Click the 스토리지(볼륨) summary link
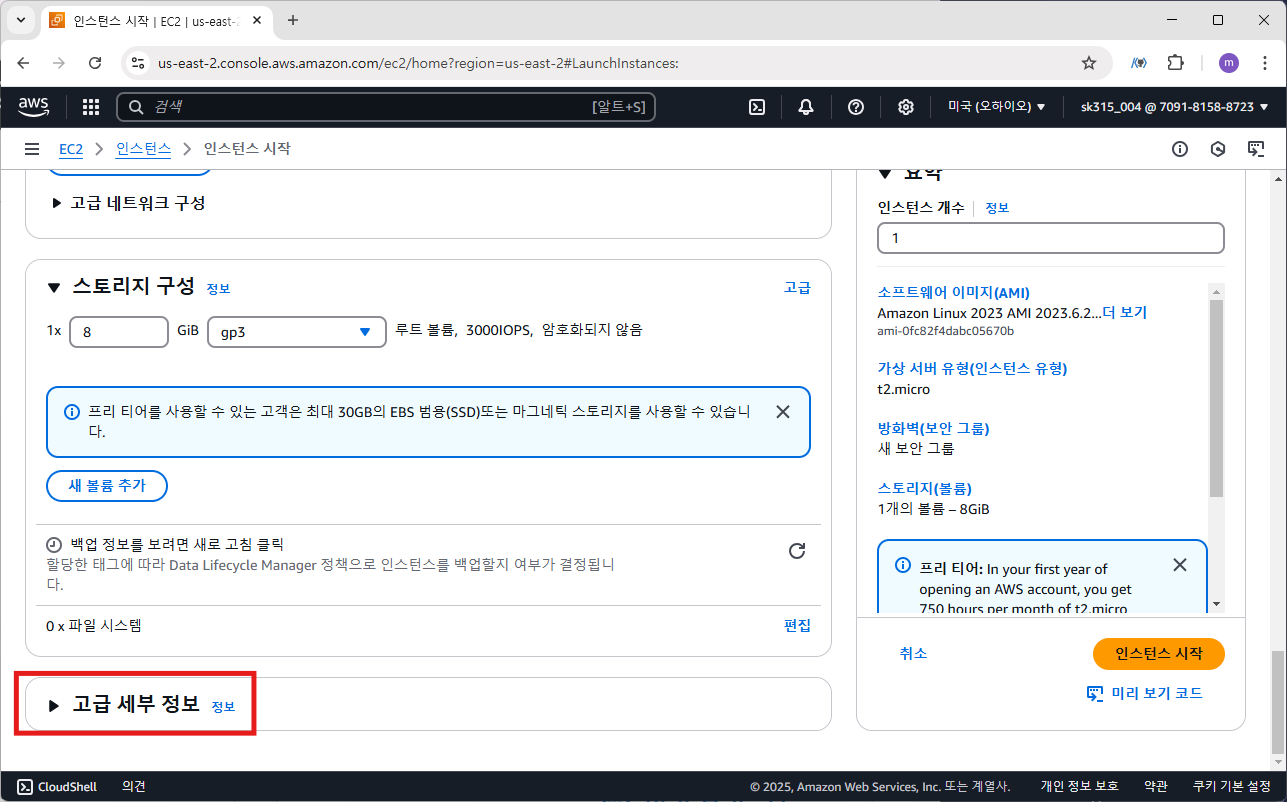Image resolution: width=1287 pixels, height=802 pixels. 924,488
